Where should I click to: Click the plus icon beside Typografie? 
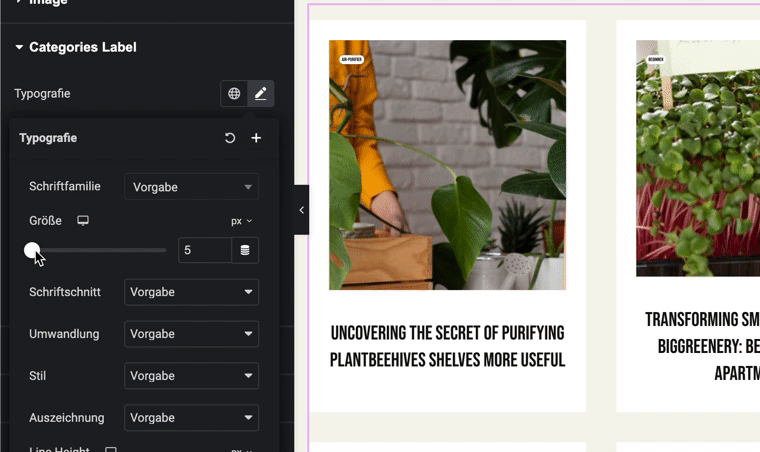pos(256,138)
